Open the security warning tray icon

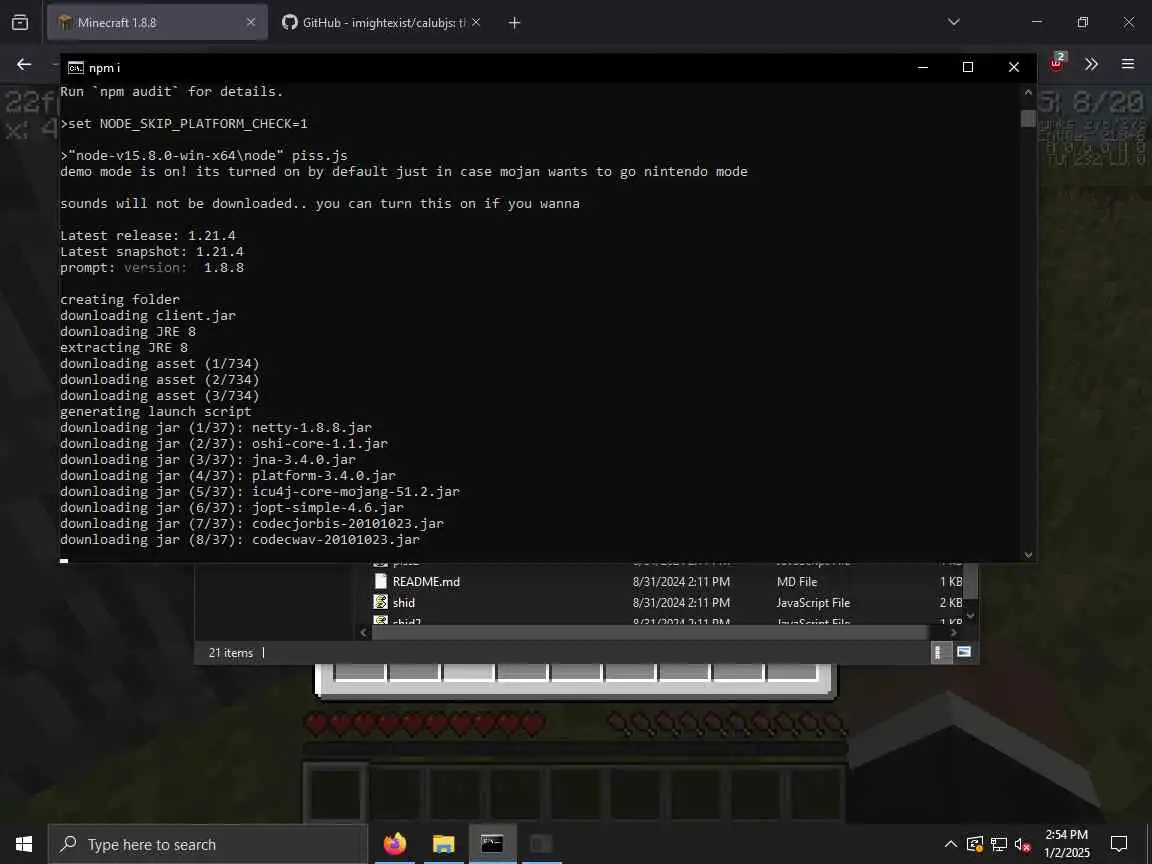point(975,844)
